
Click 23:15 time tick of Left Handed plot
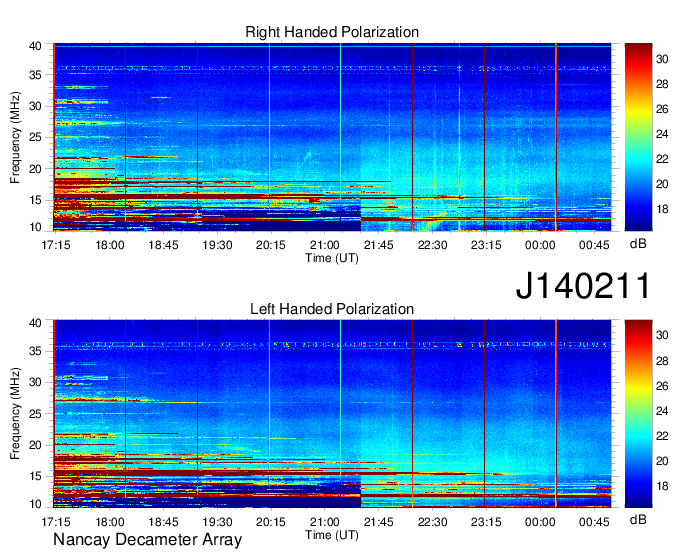click(486, 522)
